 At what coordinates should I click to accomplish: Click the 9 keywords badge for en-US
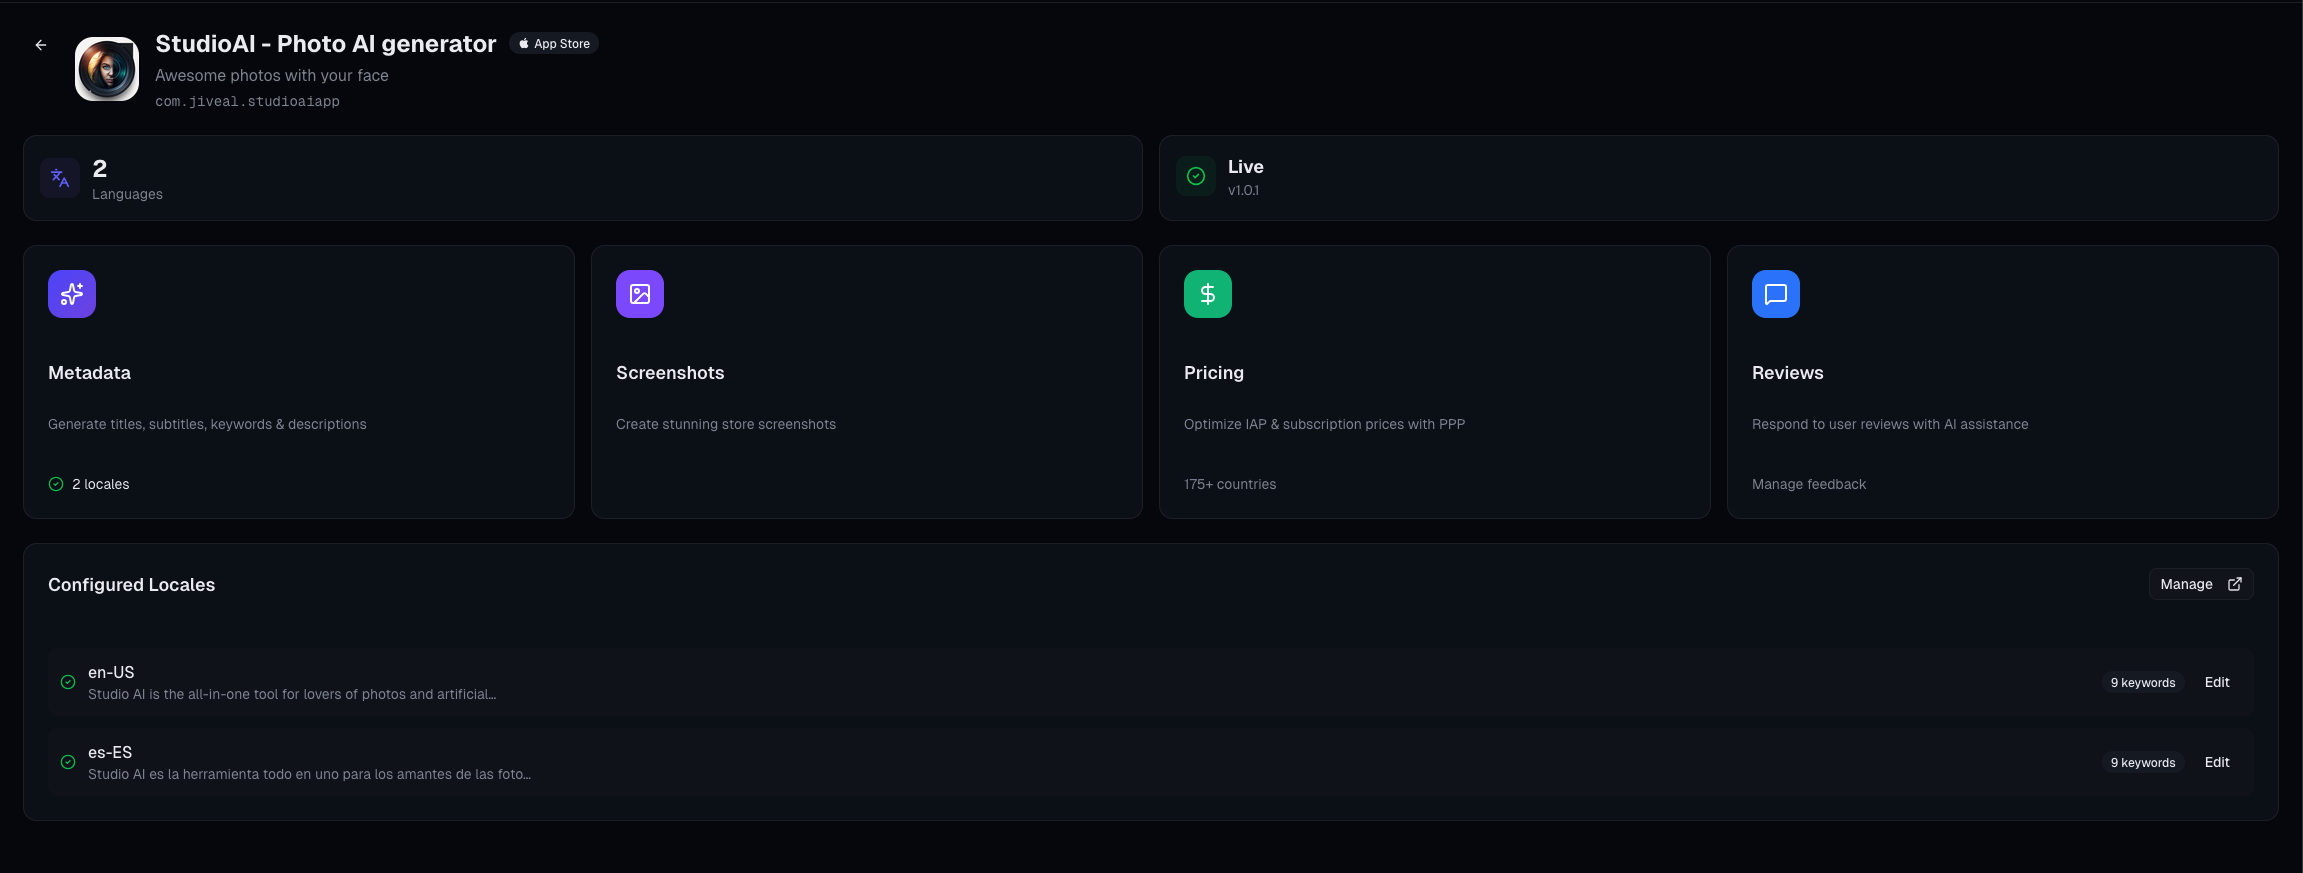coord(2143,683)
